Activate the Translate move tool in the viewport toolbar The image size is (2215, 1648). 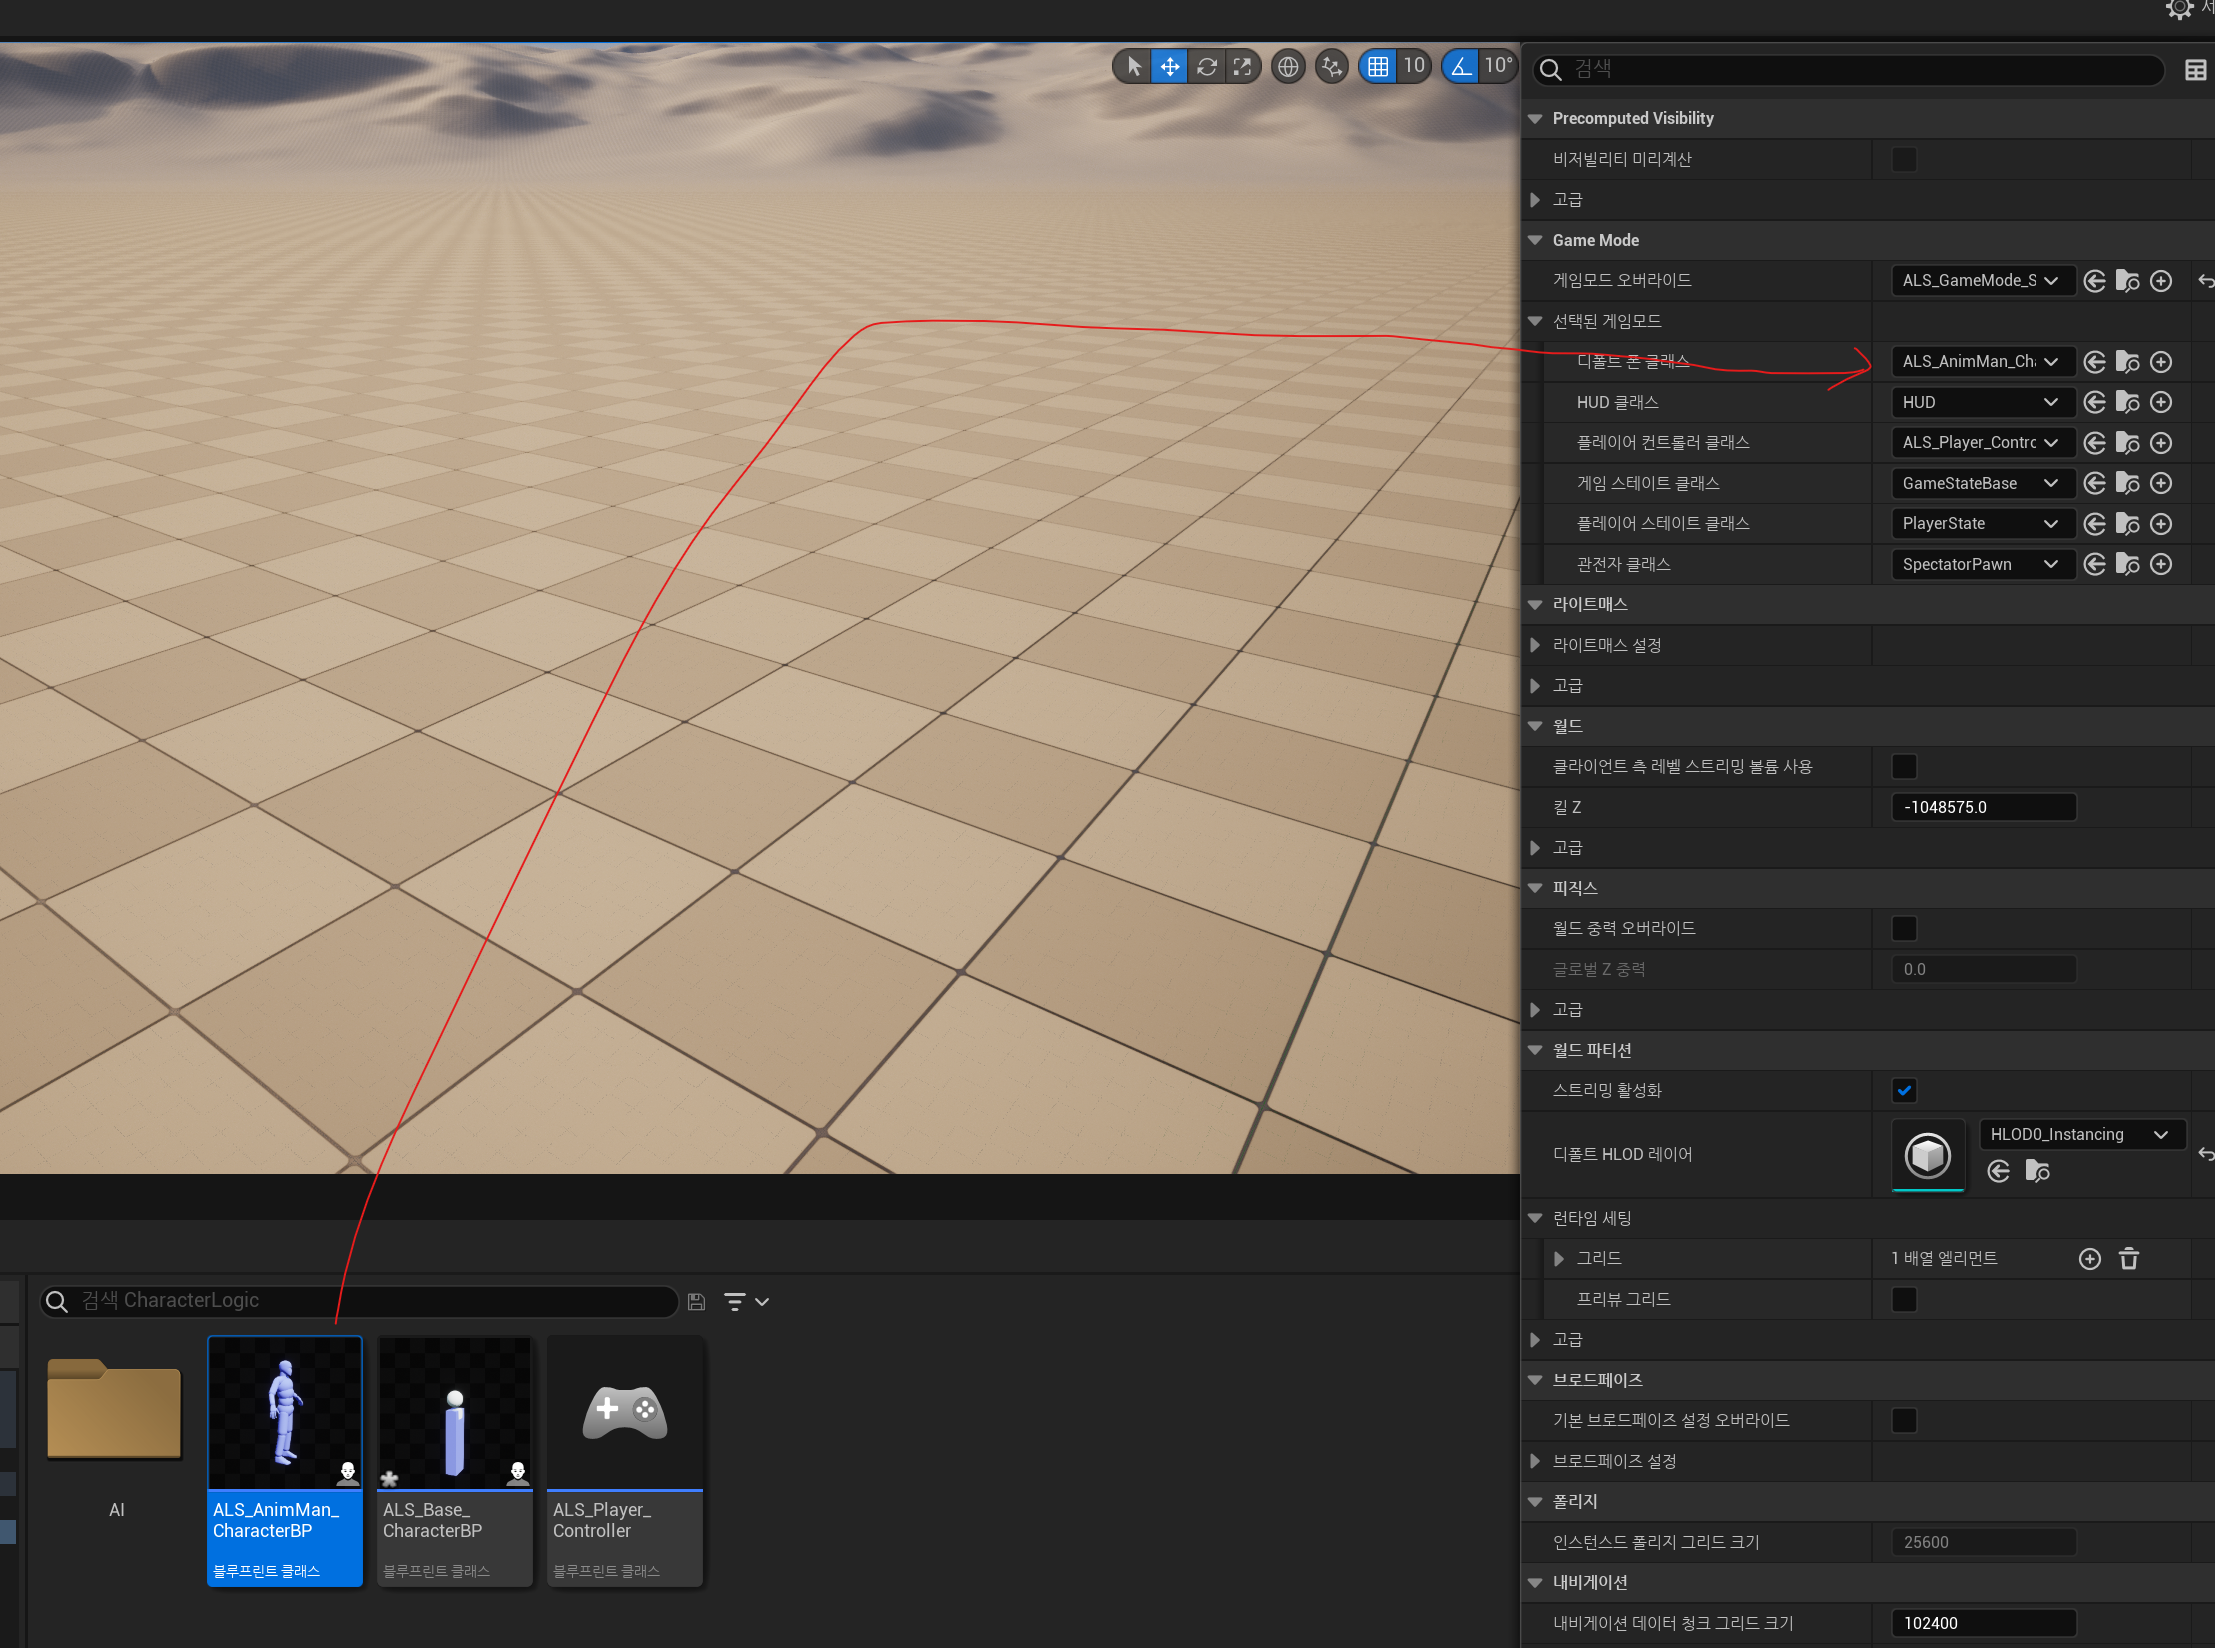tap(1169, 67)
